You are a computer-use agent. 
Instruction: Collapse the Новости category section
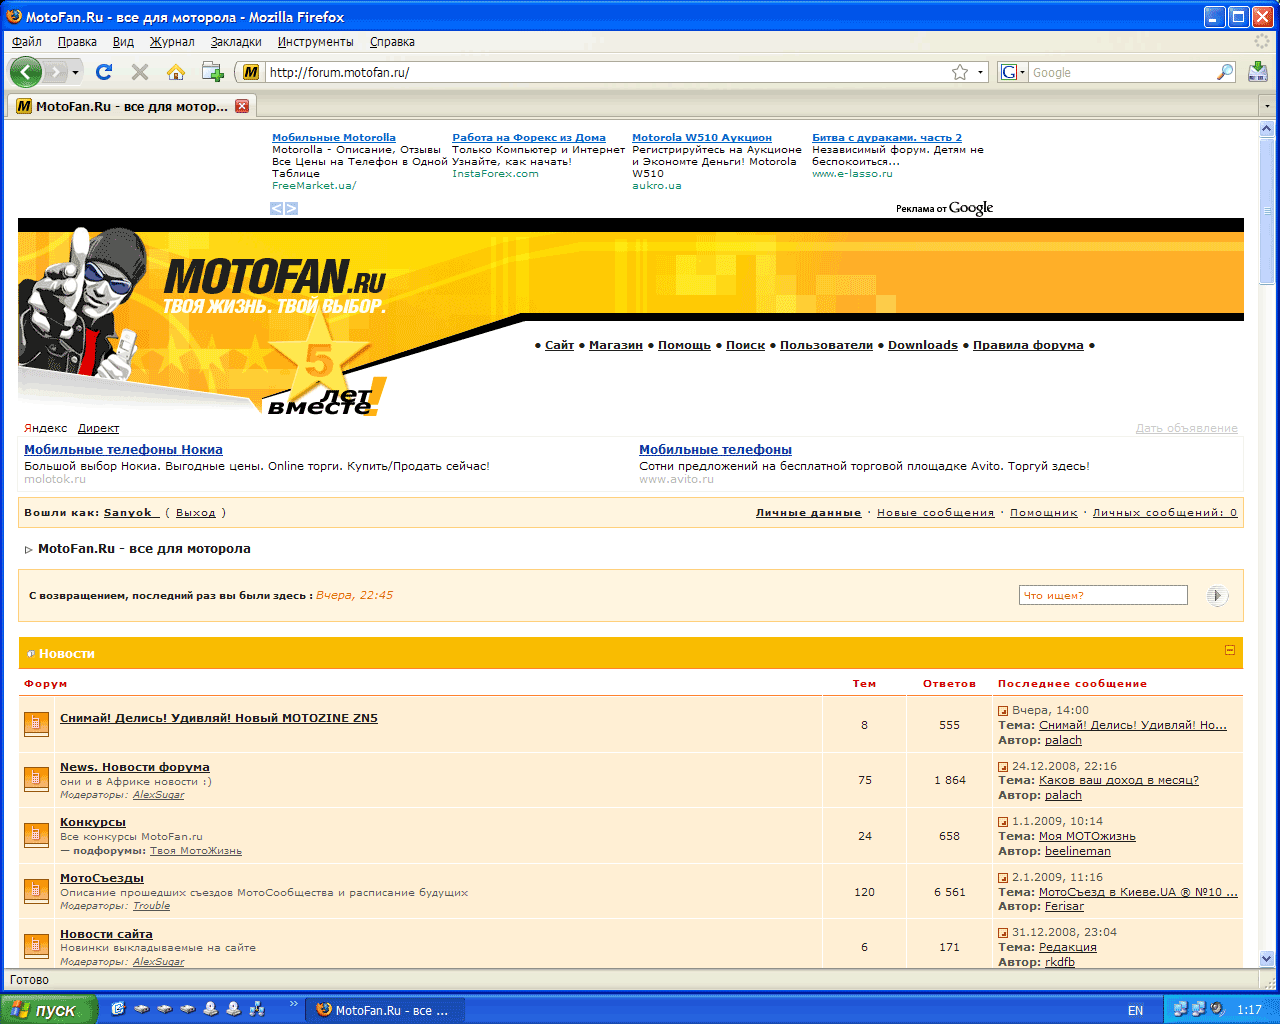pos(1230,650)
